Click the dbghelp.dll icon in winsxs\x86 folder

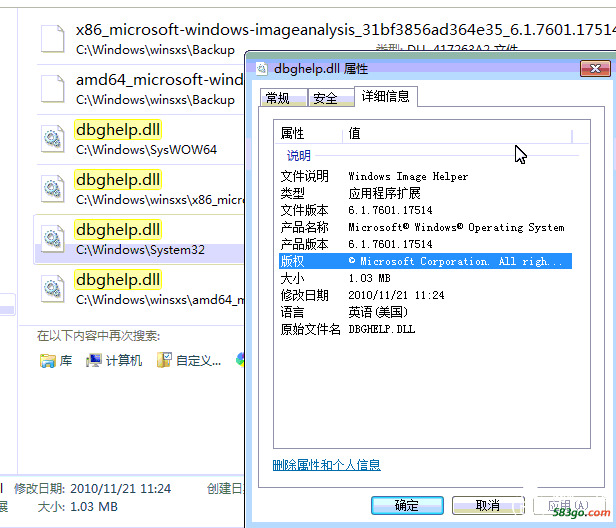tap(52, 189)
